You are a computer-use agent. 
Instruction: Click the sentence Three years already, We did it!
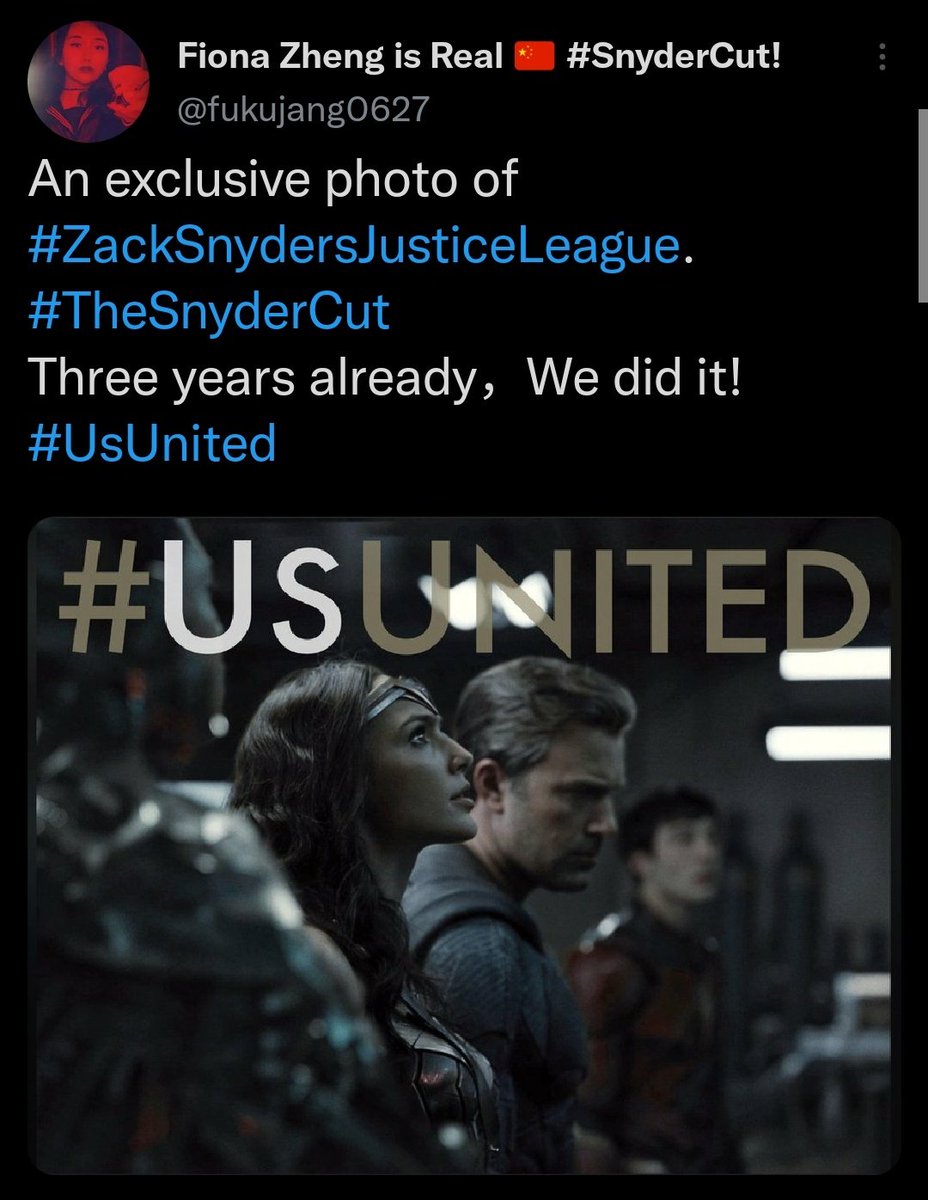tap(385, 376)
